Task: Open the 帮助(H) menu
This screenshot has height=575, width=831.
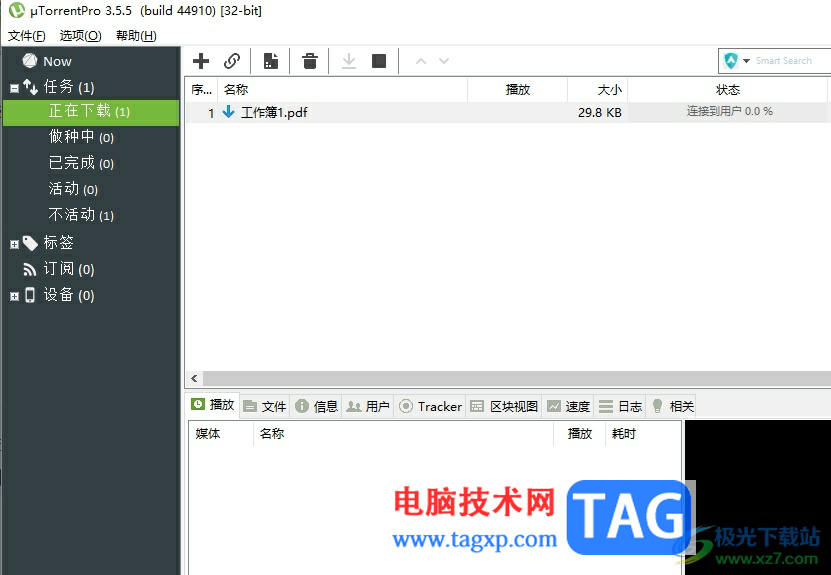Action: pos(136,36)
